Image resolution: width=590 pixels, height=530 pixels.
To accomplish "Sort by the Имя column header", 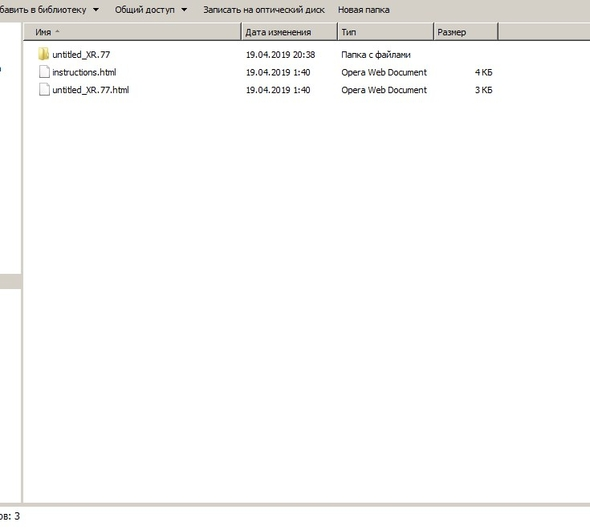I will coord(132,32).
